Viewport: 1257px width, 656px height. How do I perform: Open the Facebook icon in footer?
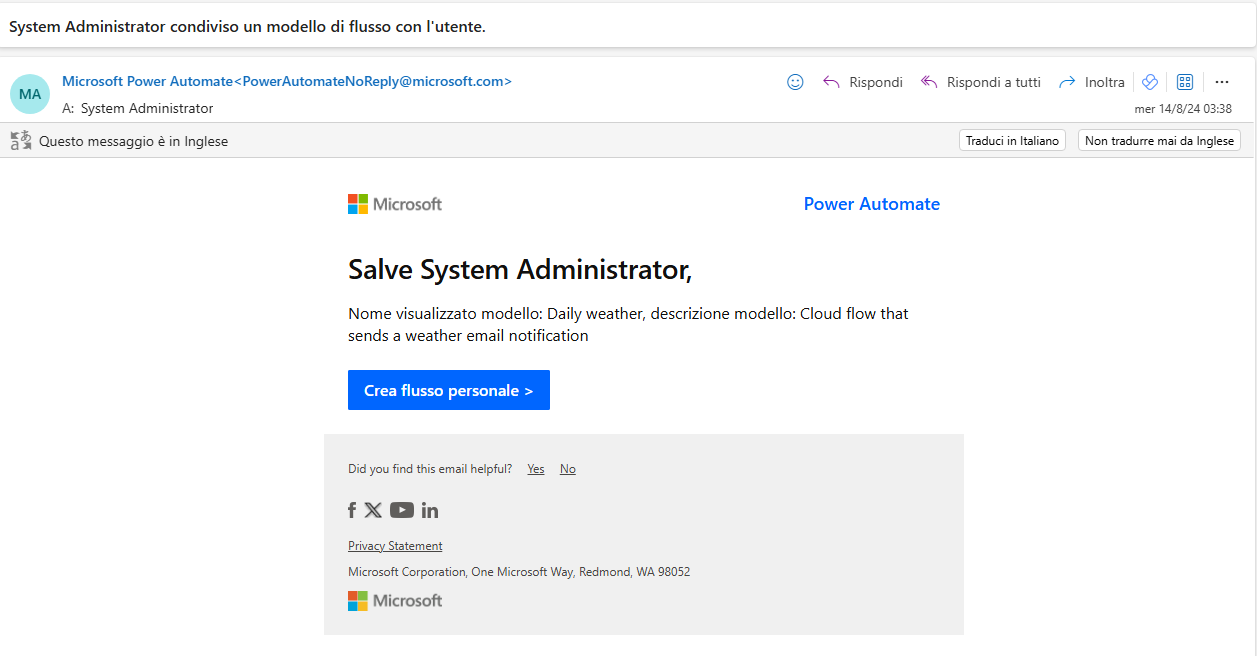pos(352,510)
